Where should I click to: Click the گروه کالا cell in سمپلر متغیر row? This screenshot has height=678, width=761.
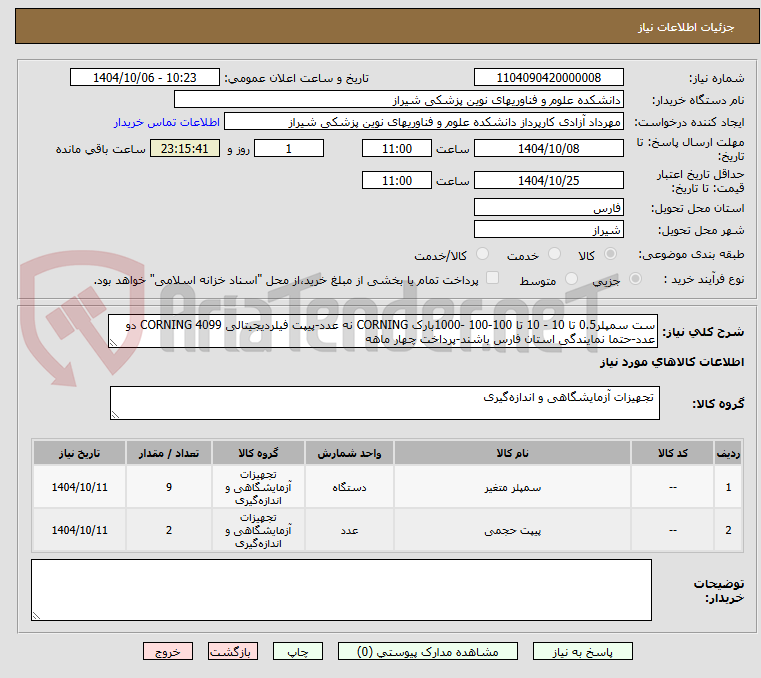tap(258, 487)
